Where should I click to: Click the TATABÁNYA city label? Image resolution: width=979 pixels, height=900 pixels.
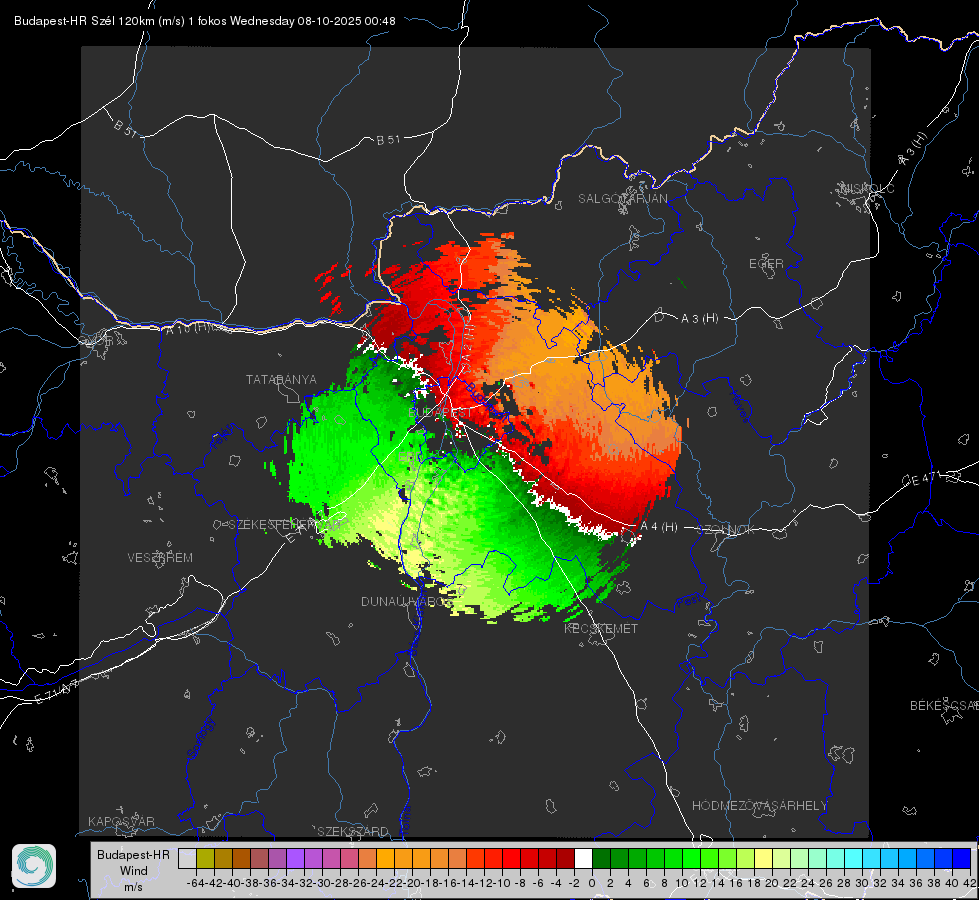pos(281,380)
